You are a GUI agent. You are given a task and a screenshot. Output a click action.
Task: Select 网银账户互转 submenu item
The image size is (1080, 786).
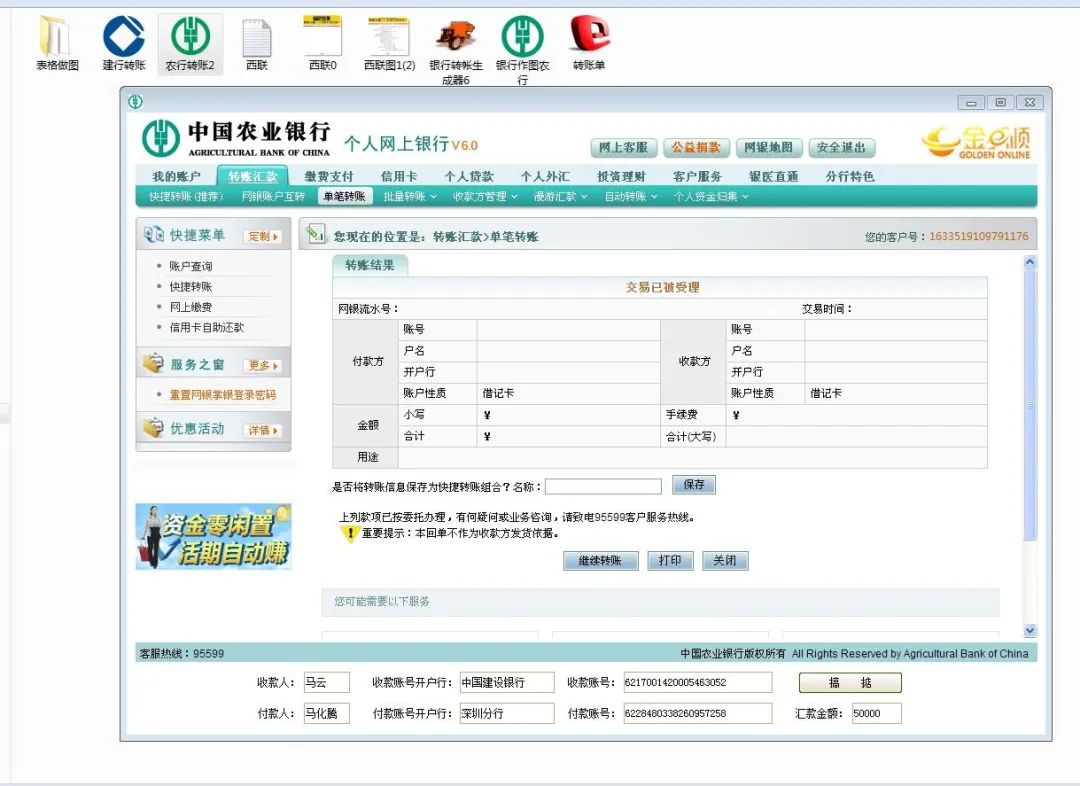pyautogui.click(x=273, y=196)
